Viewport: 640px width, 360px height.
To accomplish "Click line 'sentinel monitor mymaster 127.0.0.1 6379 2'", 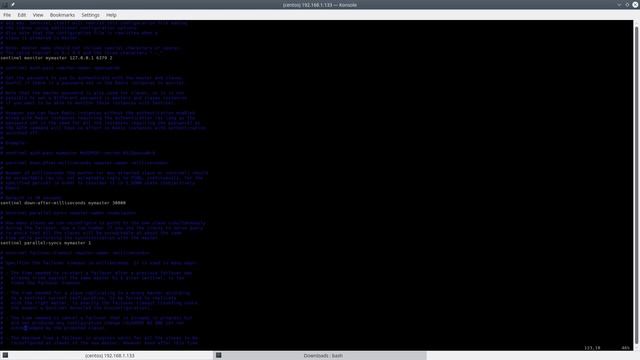I will click(x=56, y=58).
